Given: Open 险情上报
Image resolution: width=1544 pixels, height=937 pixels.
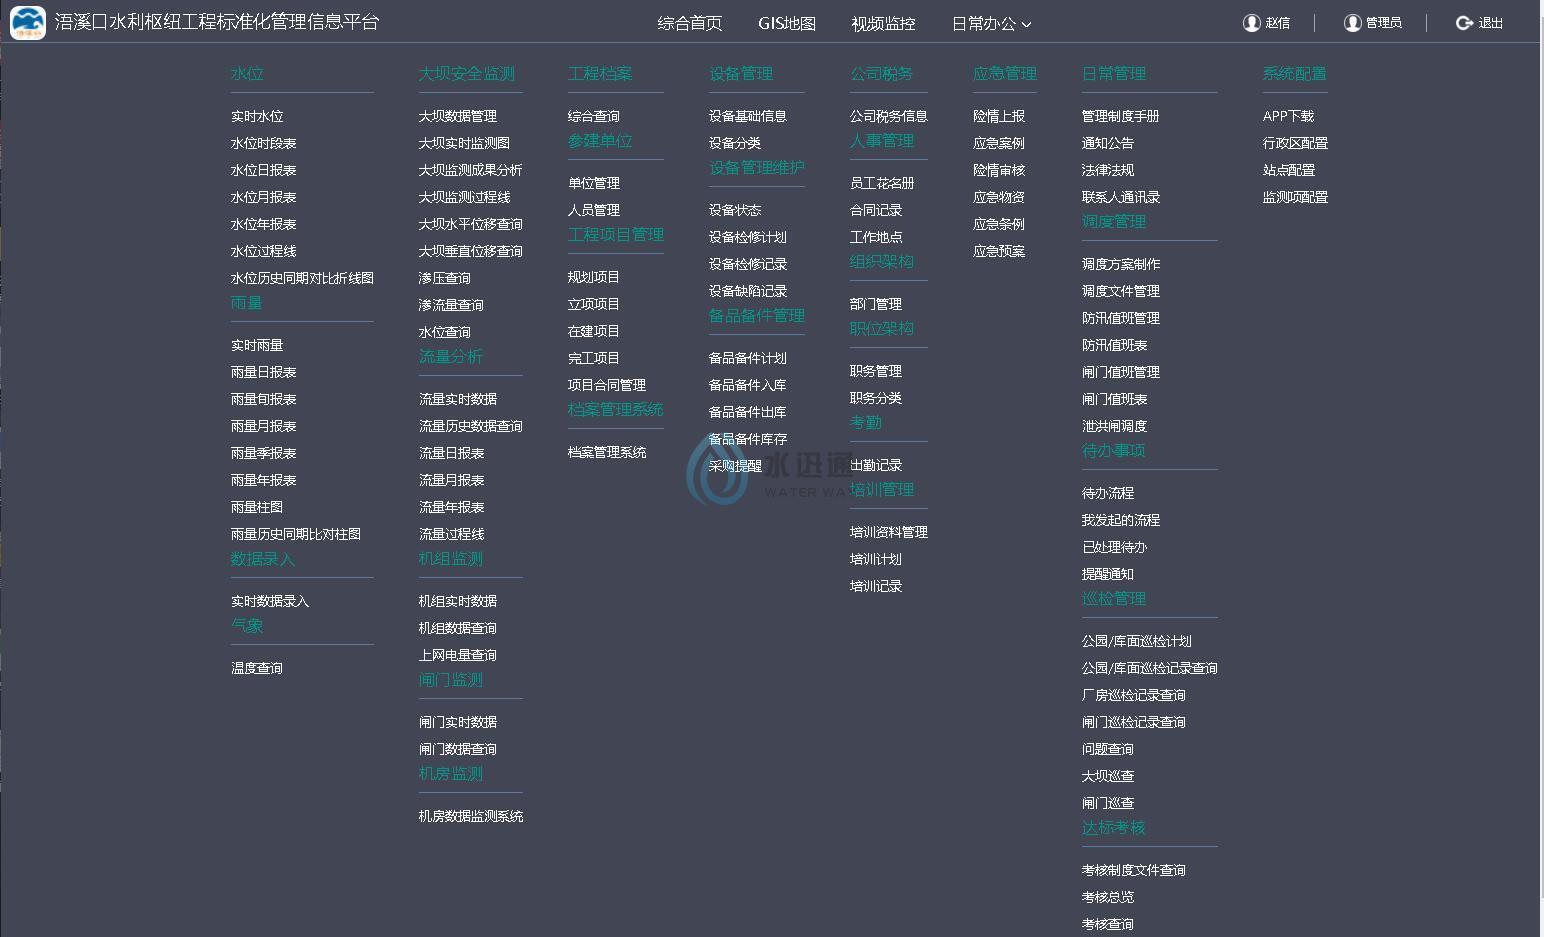Looking at the screenshot, I should tap(999, 116).
